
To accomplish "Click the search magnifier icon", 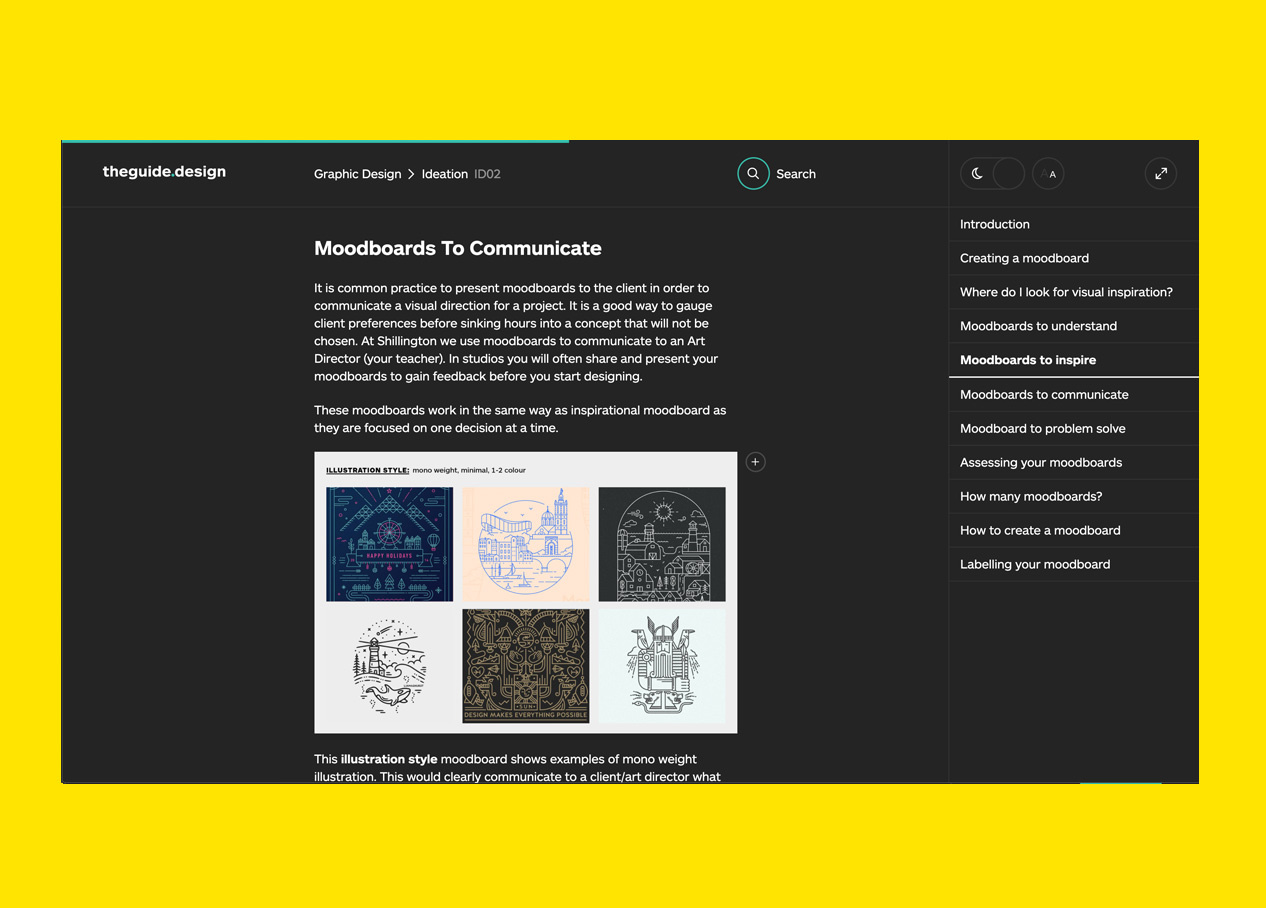I will point(753,173).
